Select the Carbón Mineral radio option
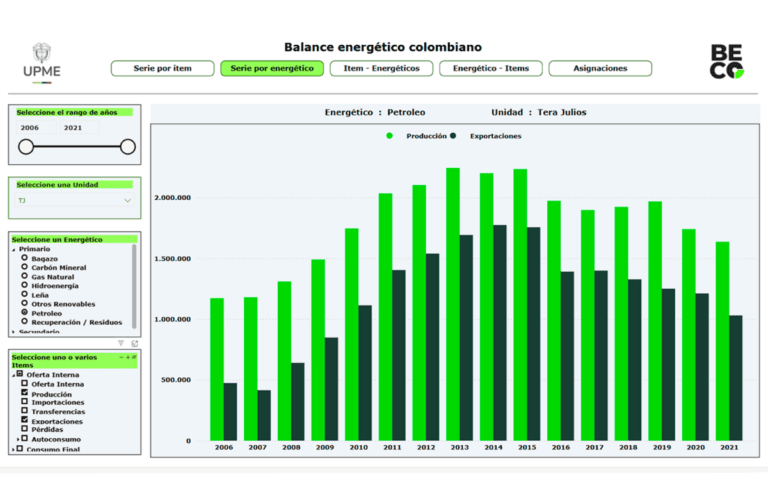This screenshot has height=483, width=768. tap(24, 267)
